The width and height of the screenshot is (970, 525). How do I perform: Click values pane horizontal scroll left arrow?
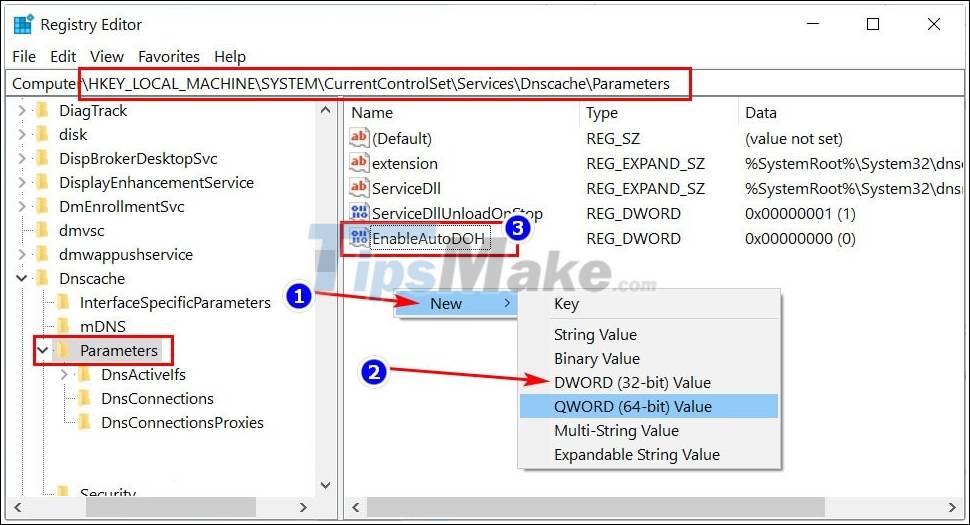[x=356, y=507]
